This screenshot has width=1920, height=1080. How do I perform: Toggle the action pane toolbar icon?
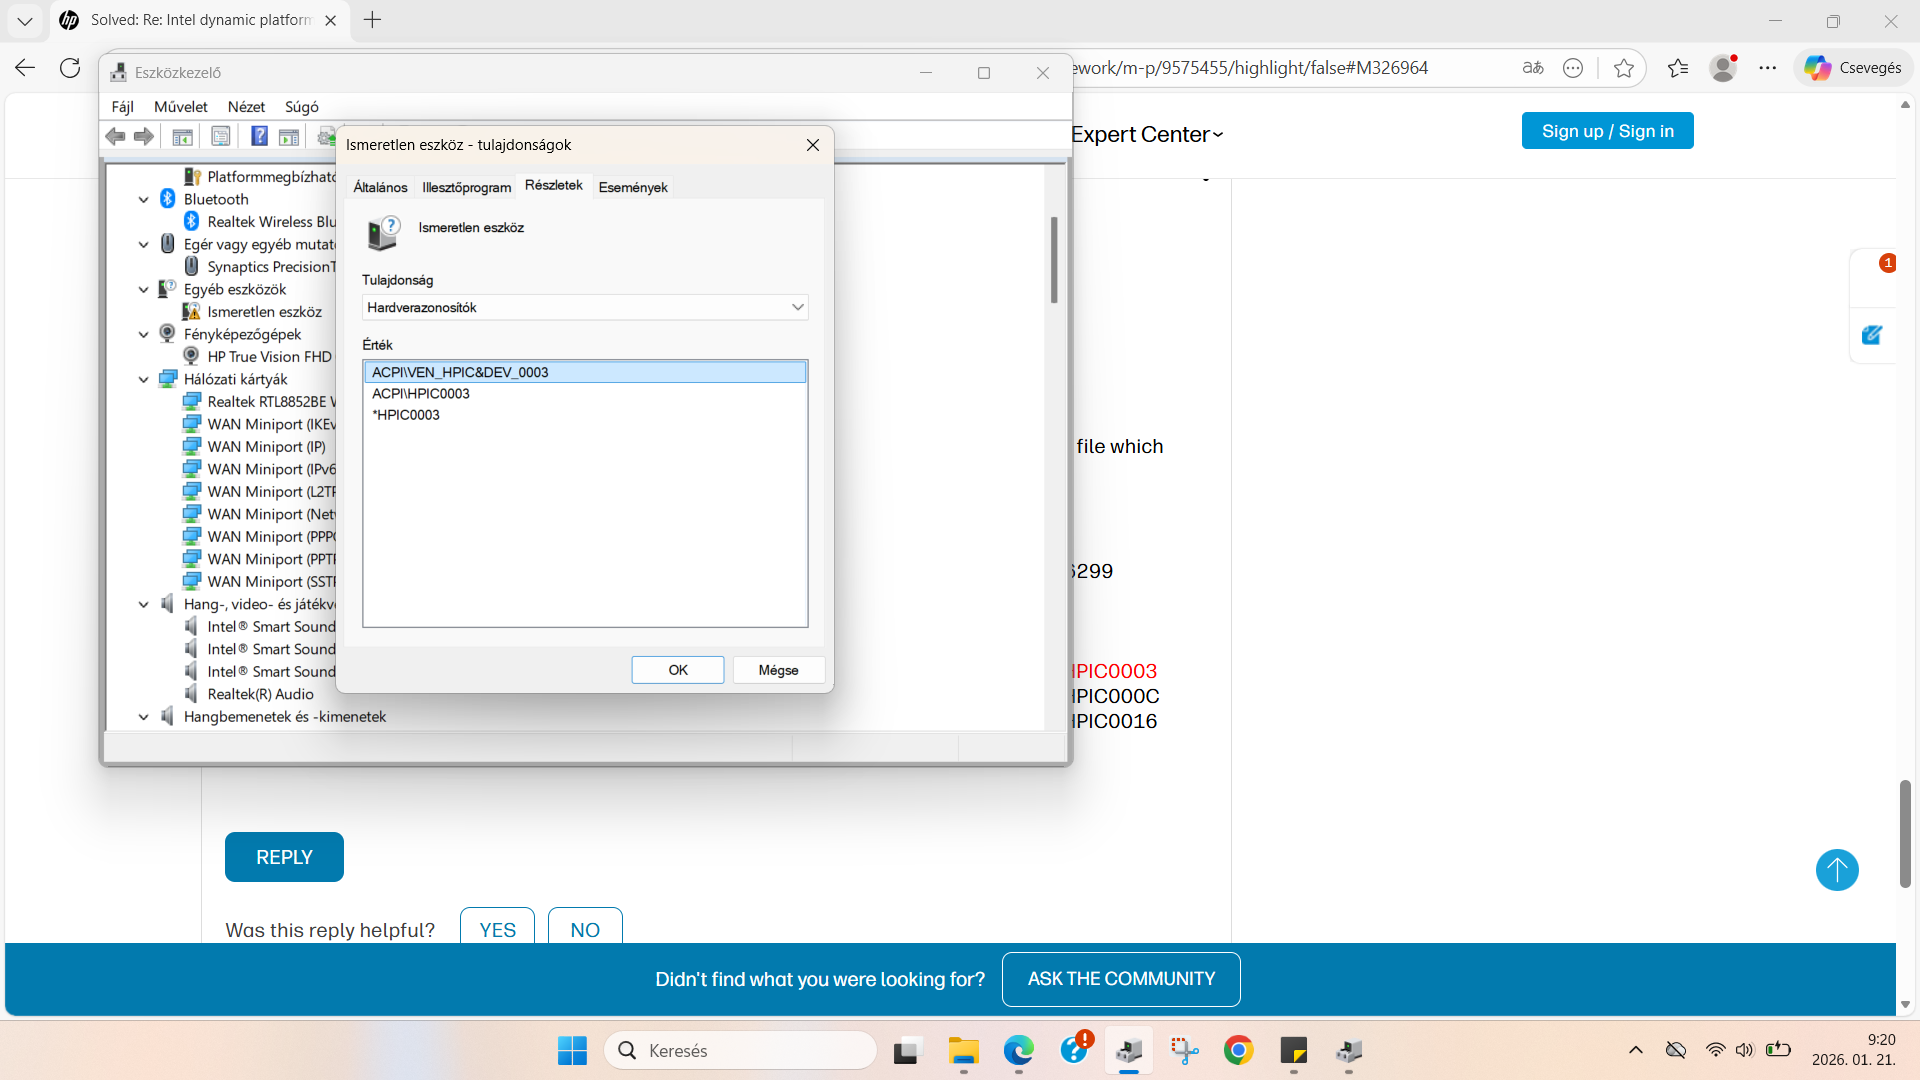tap(289, 137)
